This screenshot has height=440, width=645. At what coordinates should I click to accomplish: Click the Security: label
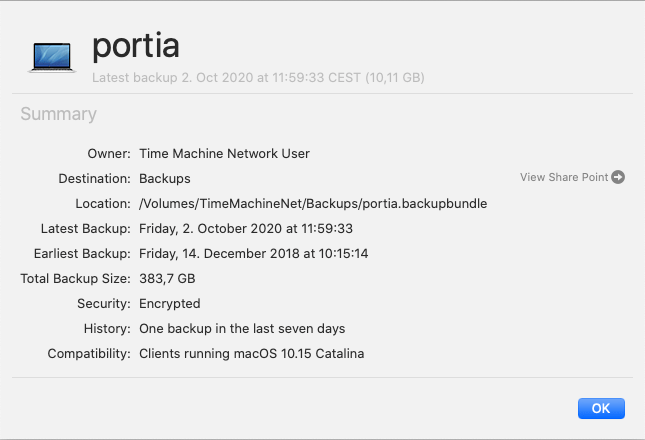pyautogui.click(x=104, y=304)
